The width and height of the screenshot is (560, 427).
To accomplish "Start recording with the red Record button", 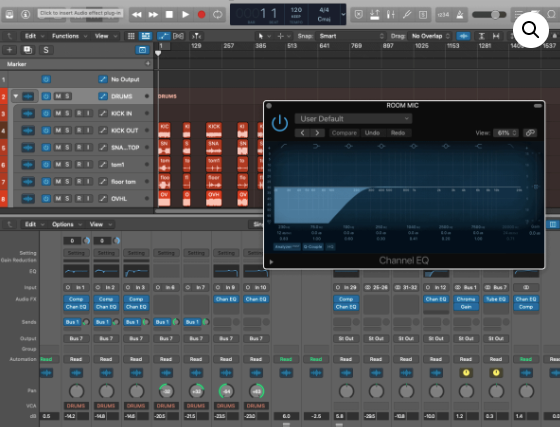I will click(201, 15).
